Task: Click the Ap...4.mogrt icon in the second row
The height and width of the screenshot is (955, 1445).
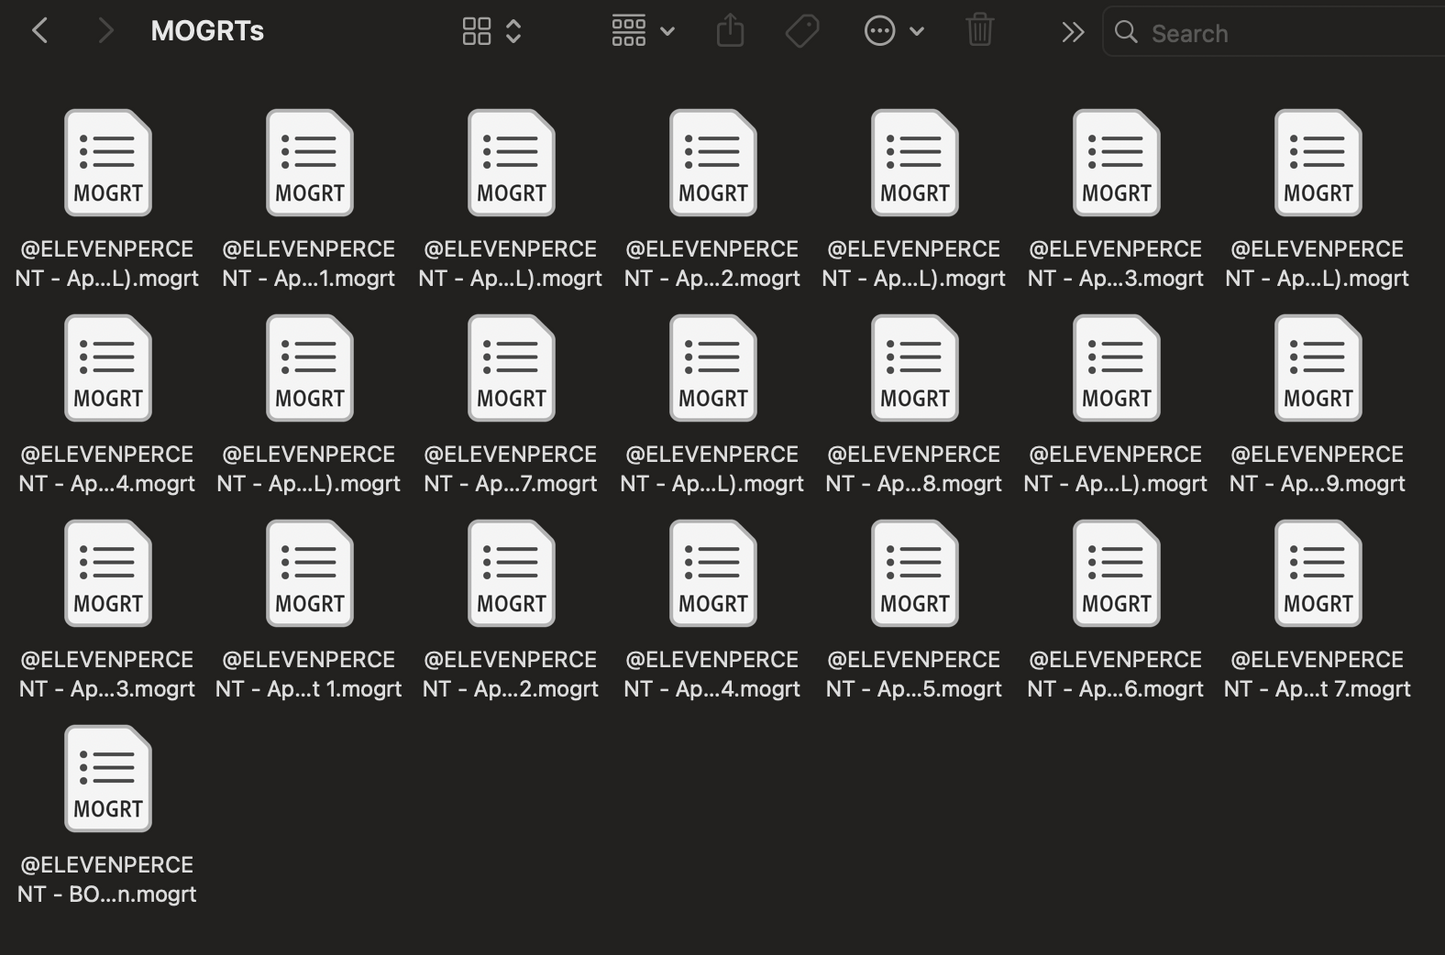Action: click(x=107, y=367)
